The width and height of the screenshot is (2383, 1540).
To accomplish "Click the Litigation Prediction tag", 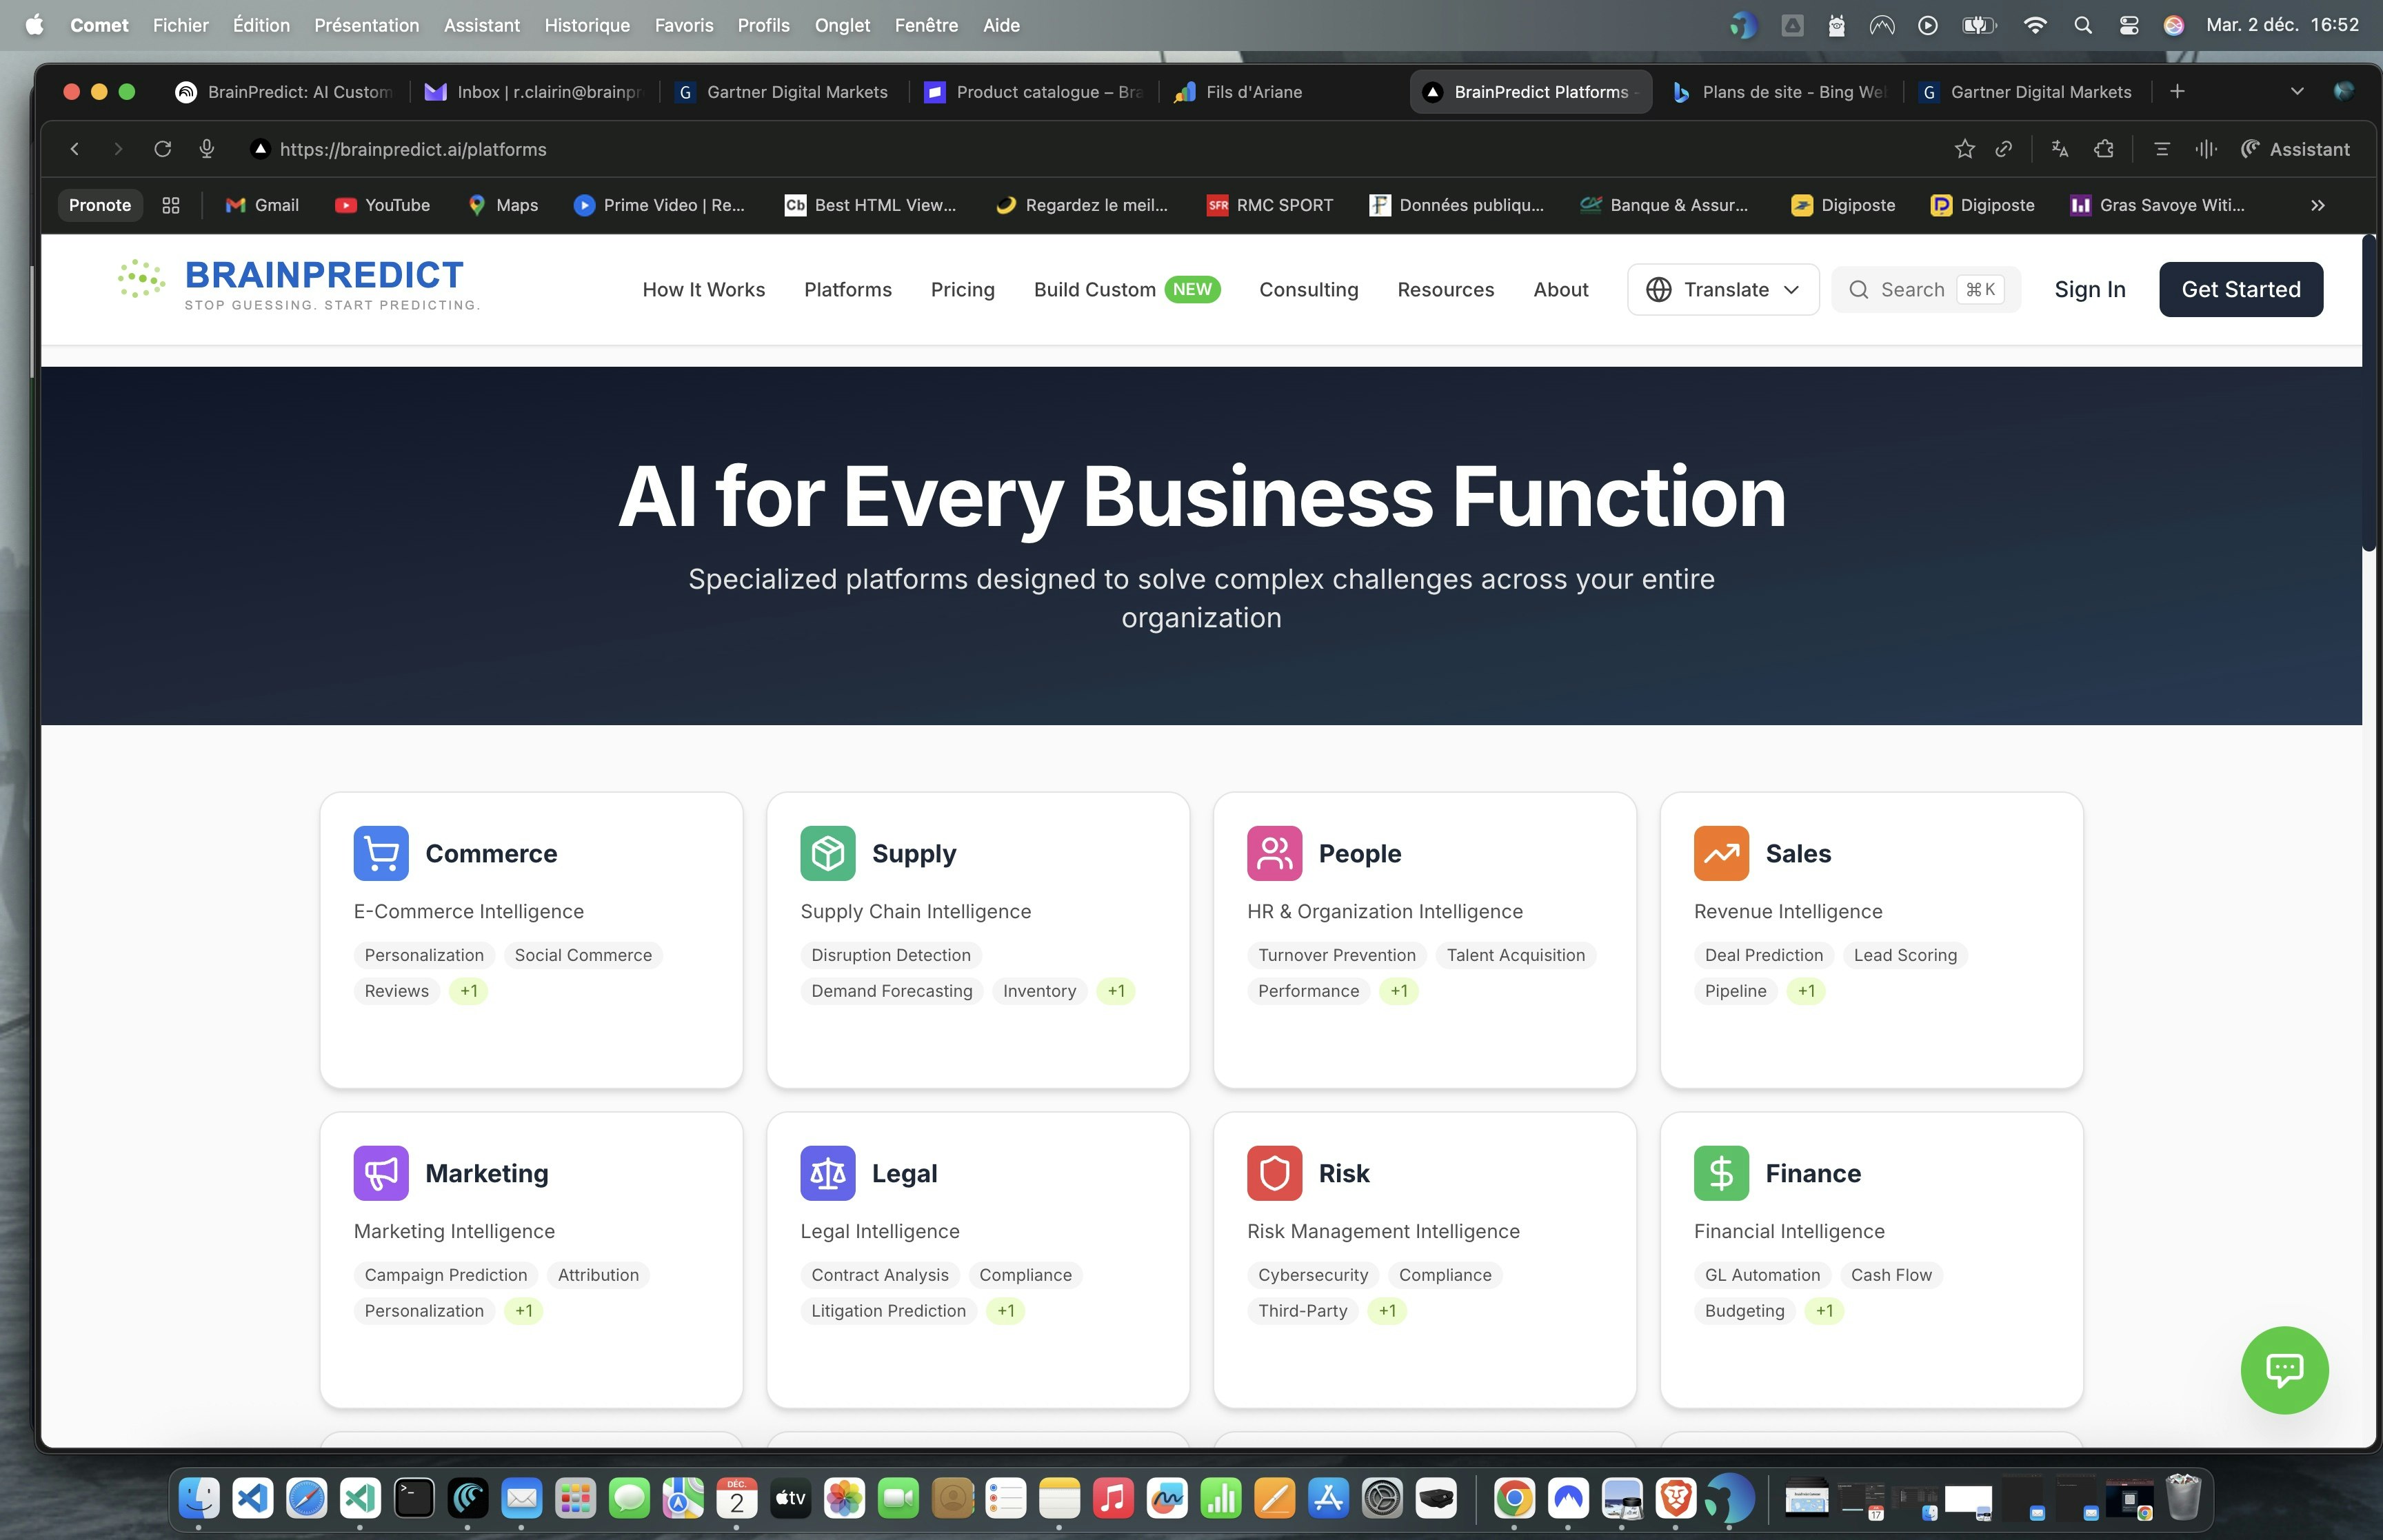I will tap(888, 1311).
